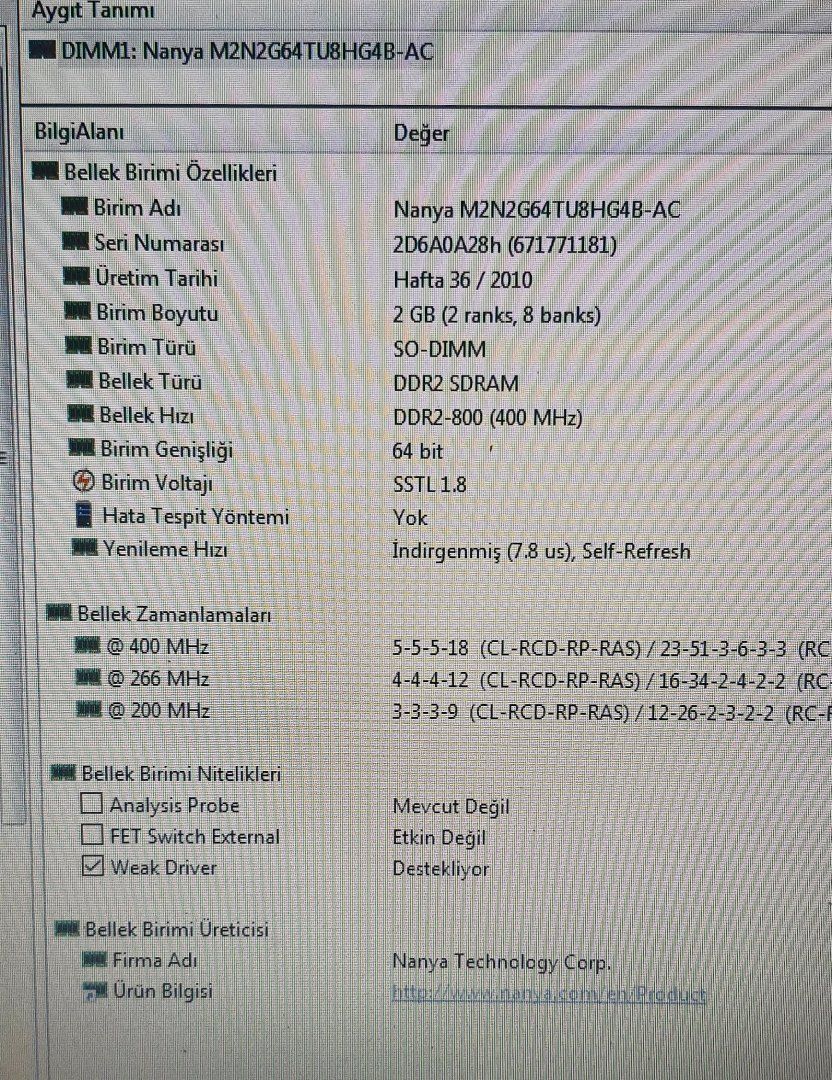Image resolution: width=832 pixels, height=1080 pixels.
Task: Select the Üretim Tarihi label
Action: pos(156,278)
